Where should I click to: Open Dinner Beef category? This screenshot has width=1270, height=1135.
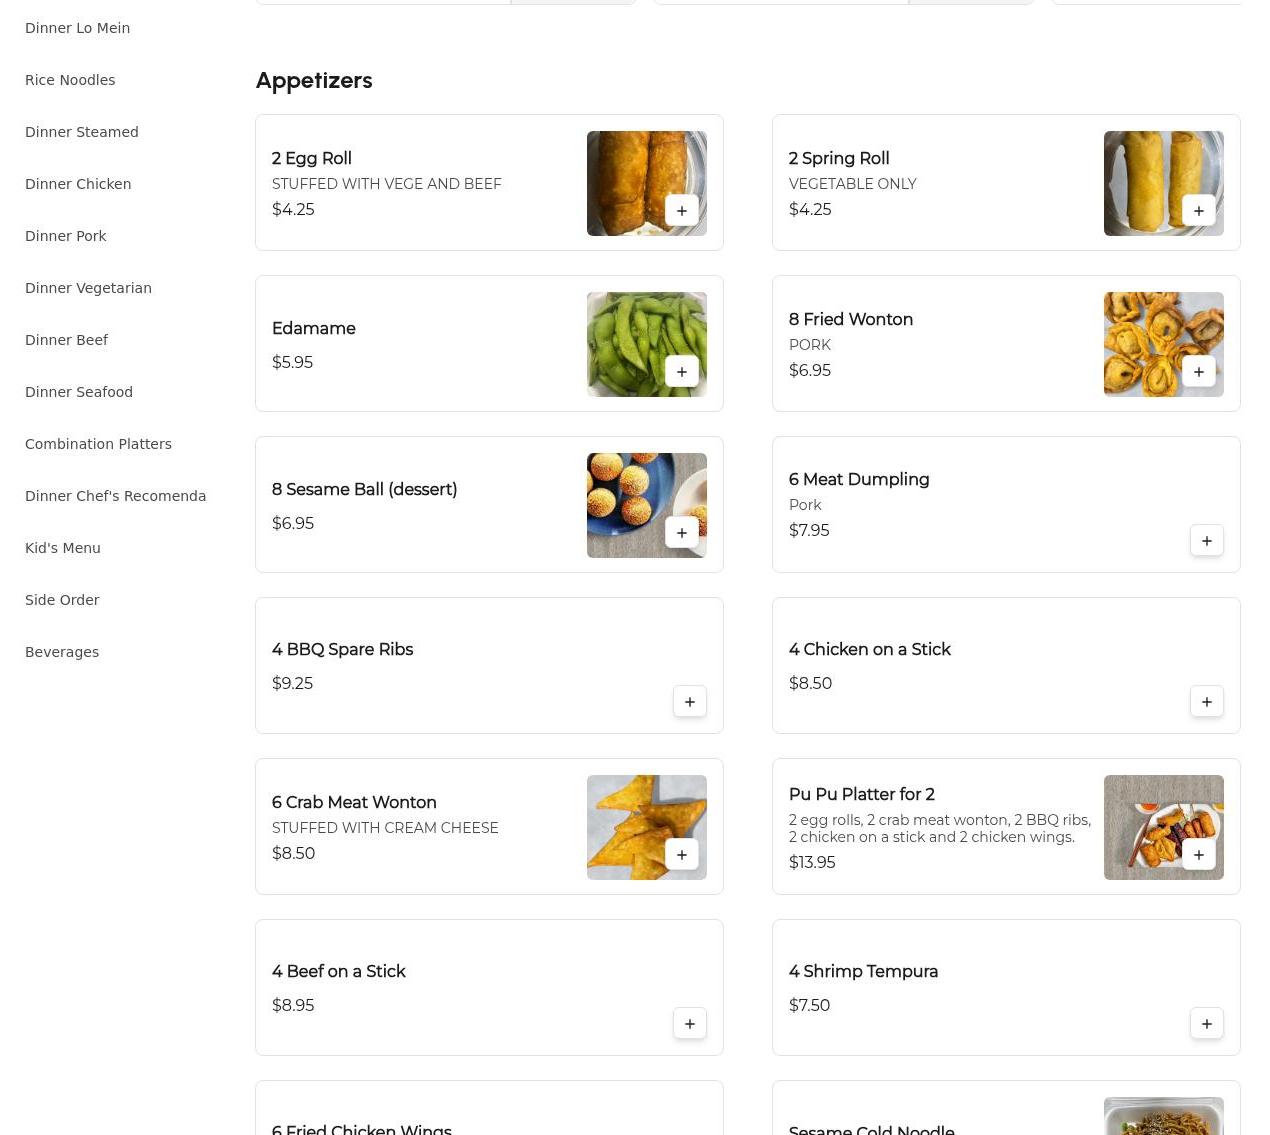click(66, 340)
